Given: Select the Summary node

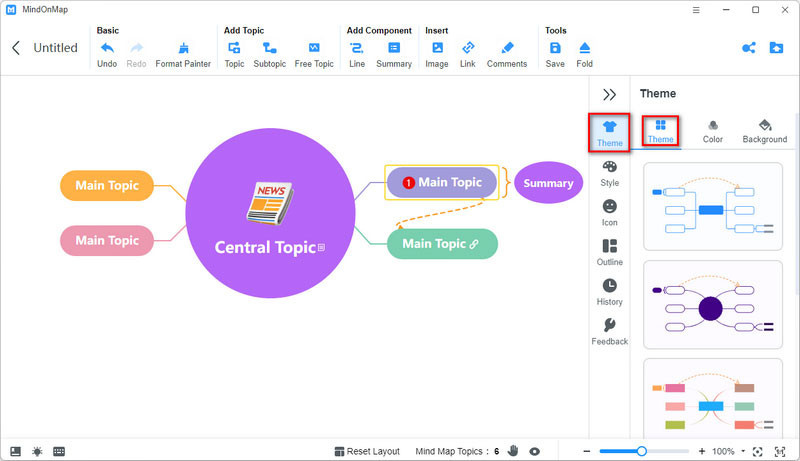Looking at the screenshot, I should [x=548, y=183].
